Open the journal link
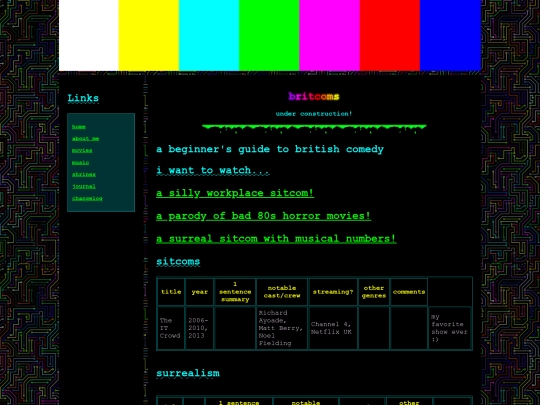540x405 pixels. click(84, 186)
